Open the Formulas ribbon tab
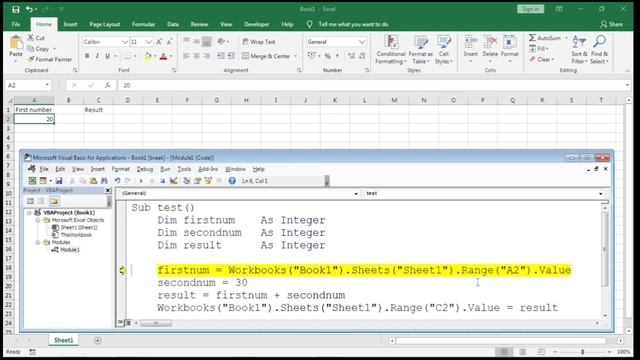 tap(143, 24)
